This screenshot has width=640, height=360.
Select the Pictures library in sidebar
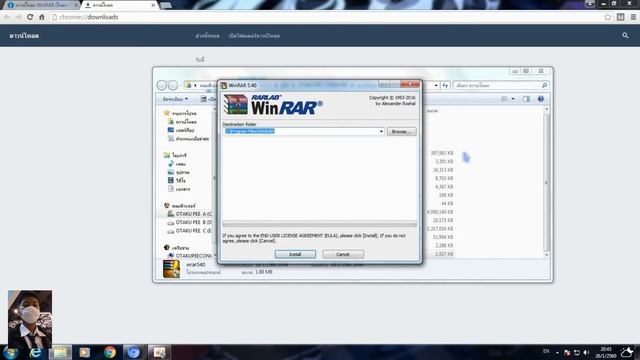(178, 172)
